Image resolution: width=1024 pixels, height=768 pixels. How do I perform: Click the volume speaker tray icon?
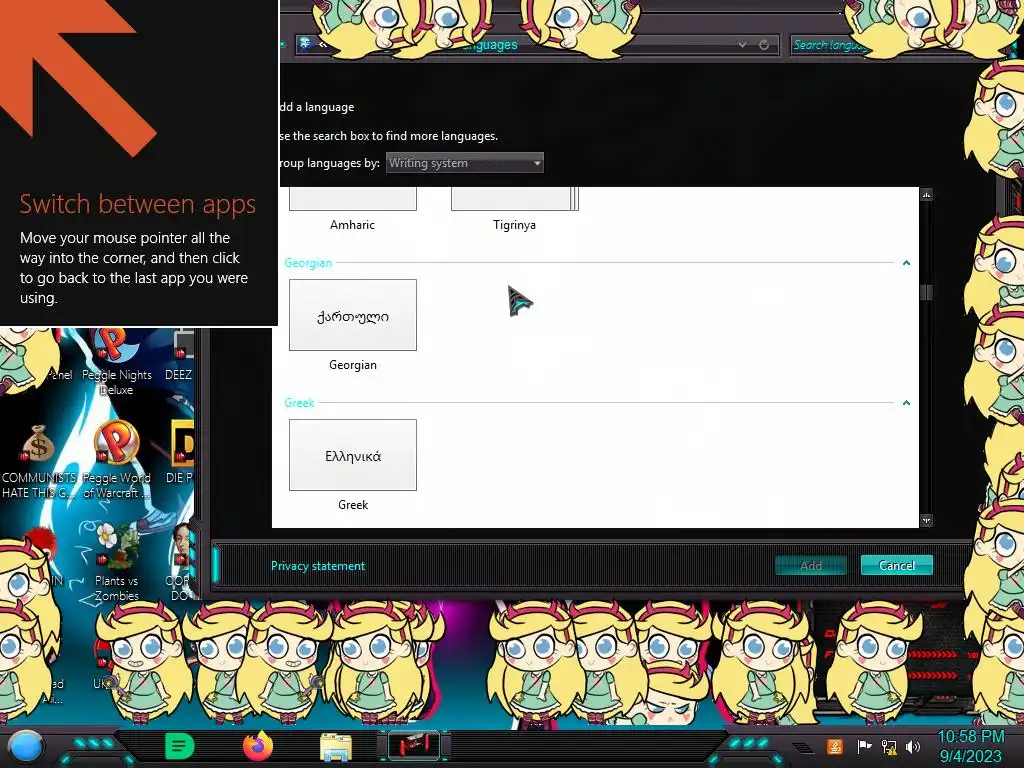[x=913, y=746]
